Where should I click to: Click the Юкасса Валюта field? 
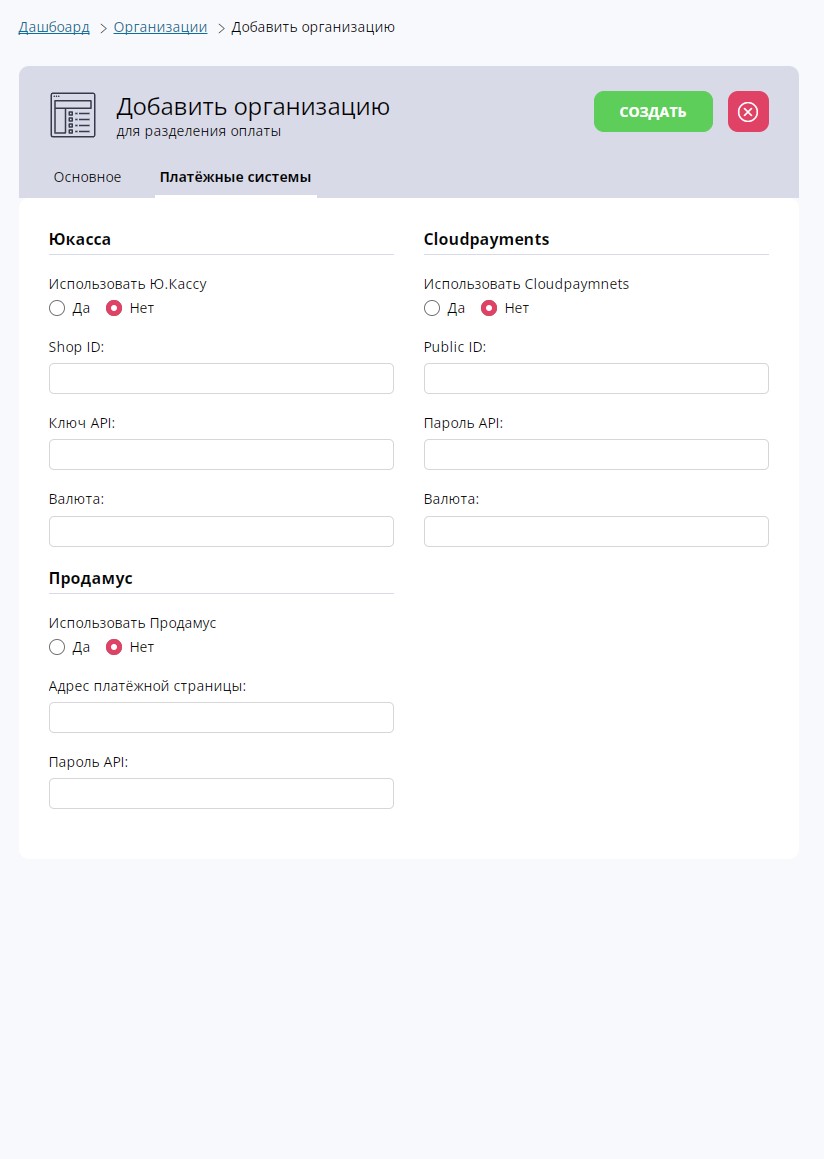tap(221, 531)
